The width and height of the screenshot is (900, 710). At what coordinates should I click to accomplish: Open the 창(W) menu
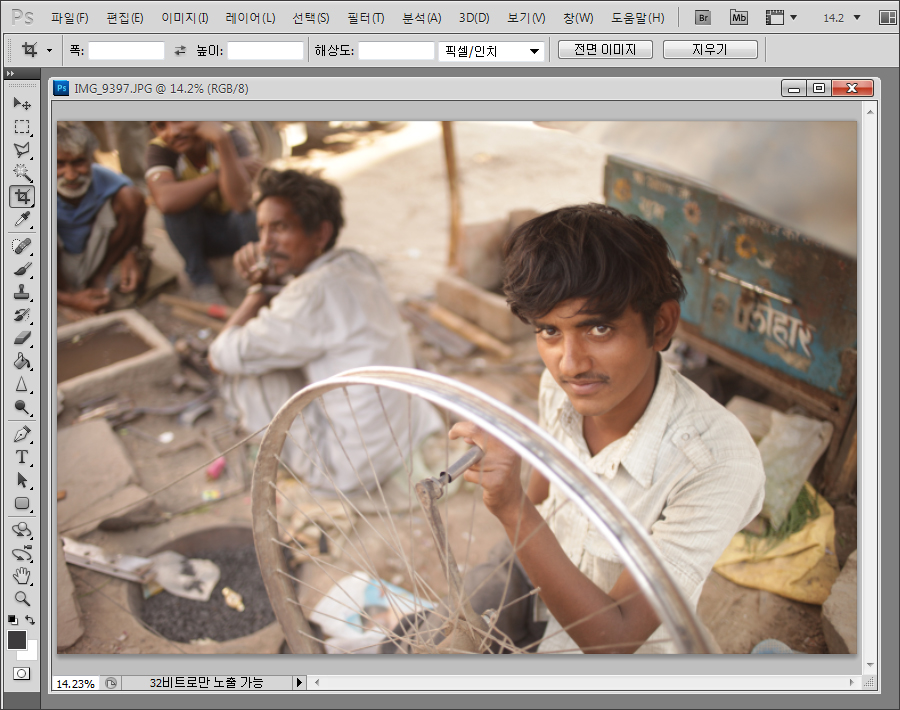578,18
